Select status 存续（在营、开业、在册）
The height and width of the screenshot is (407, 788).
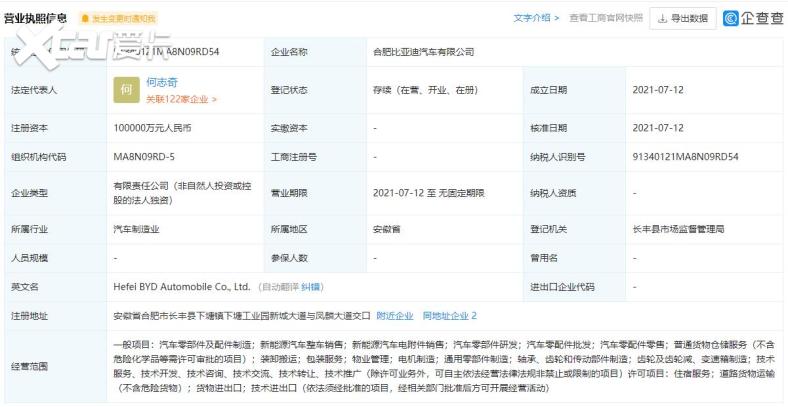[x=425, y=90]
